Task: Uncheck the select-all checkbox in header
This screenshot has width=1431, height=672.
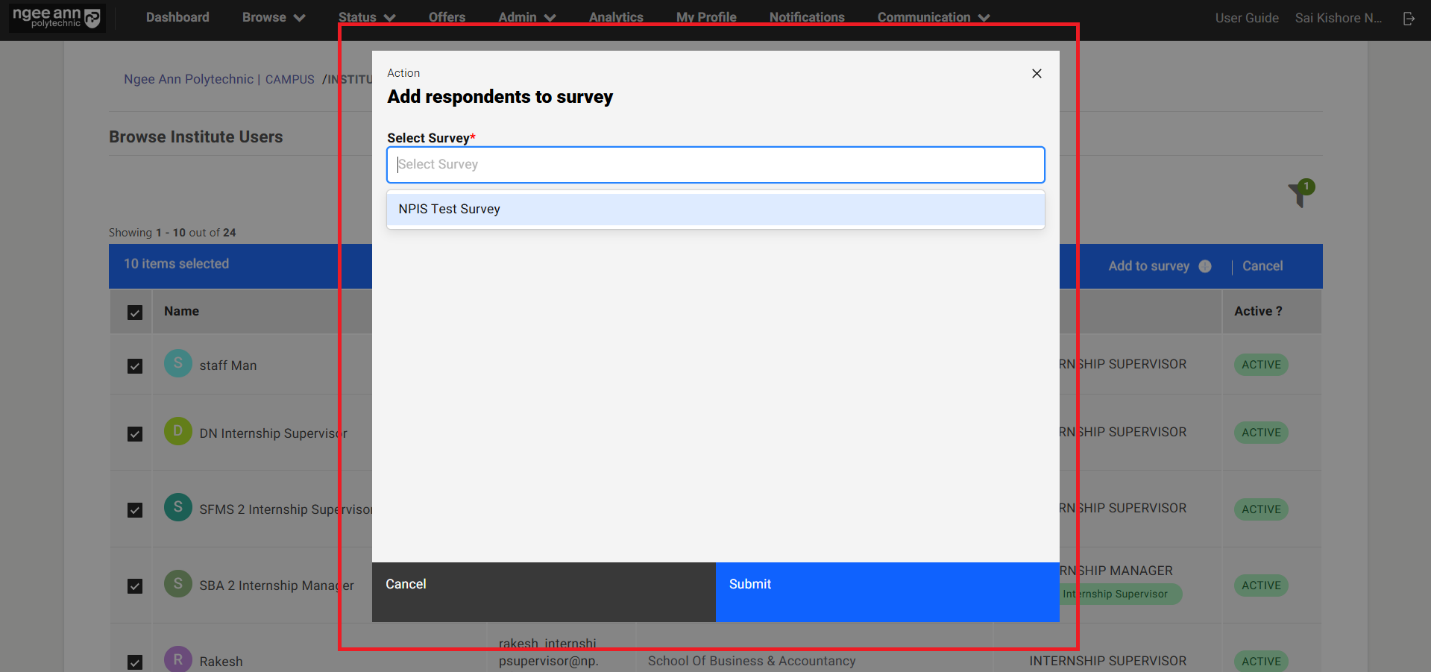Action: click(x=135, y=313)
